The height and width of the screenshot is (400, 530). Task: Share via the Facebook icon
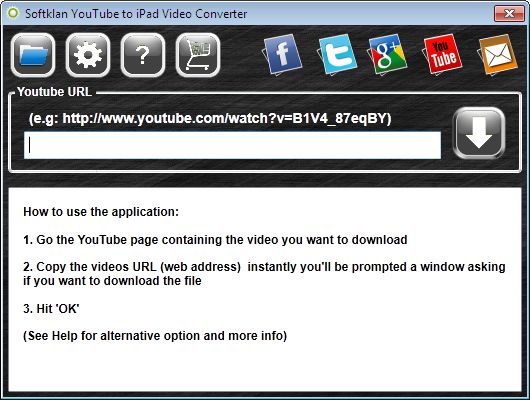(282, 54)
